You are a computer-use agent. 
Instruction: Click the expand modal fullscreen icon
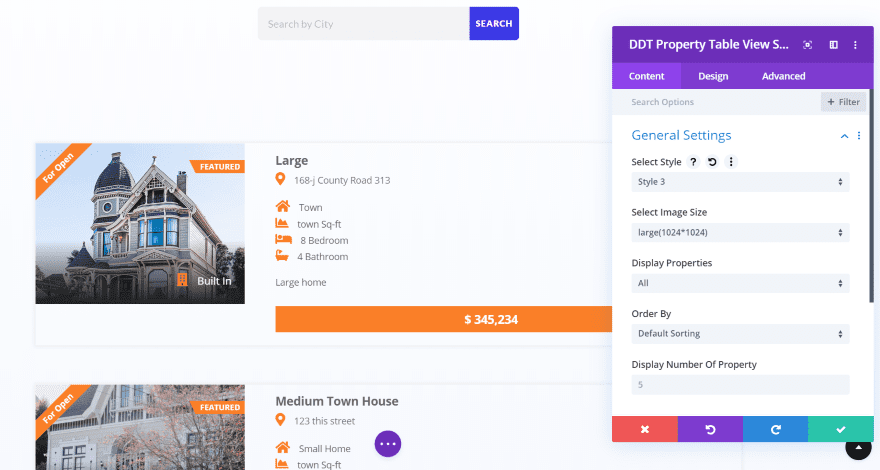(x=807, y=45)
